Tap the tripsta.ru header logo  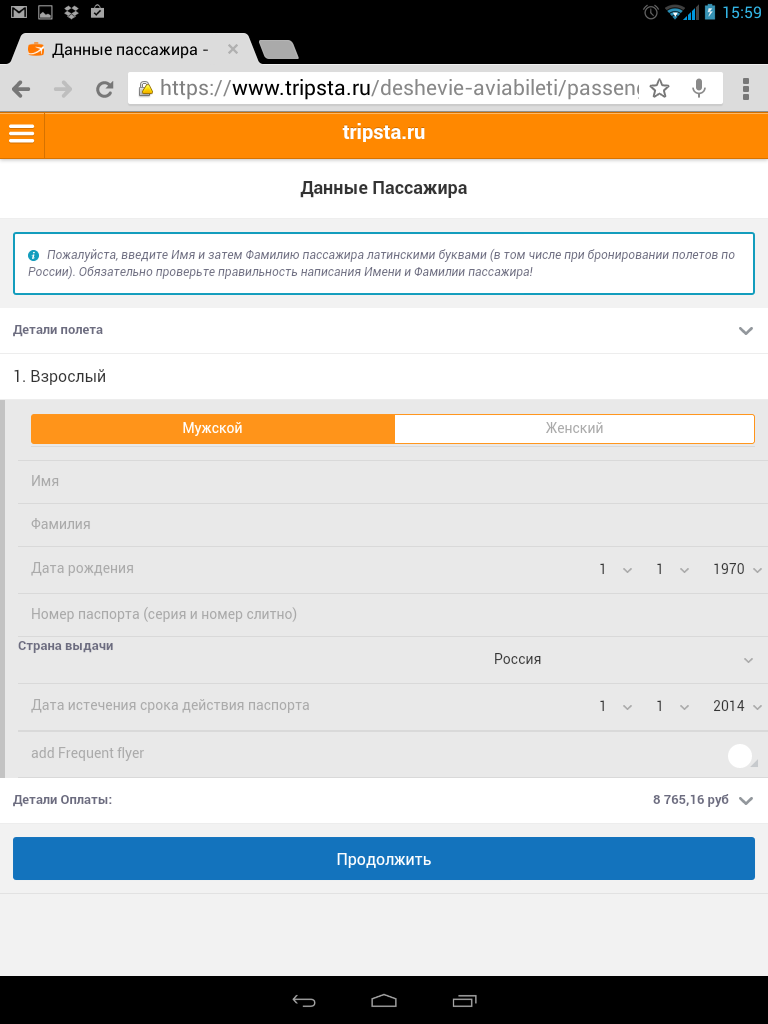coord(384,133)
